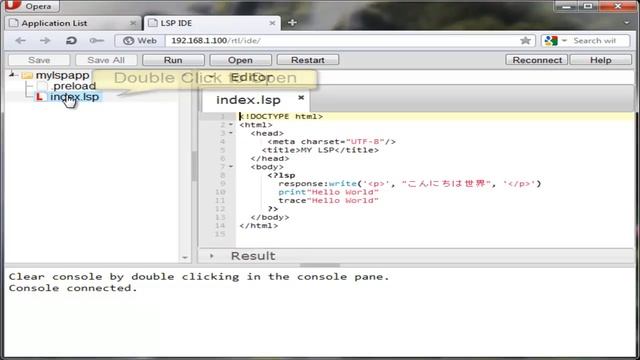Maximize the Opera window
640x360 pixels.
[x=588, y=6]
